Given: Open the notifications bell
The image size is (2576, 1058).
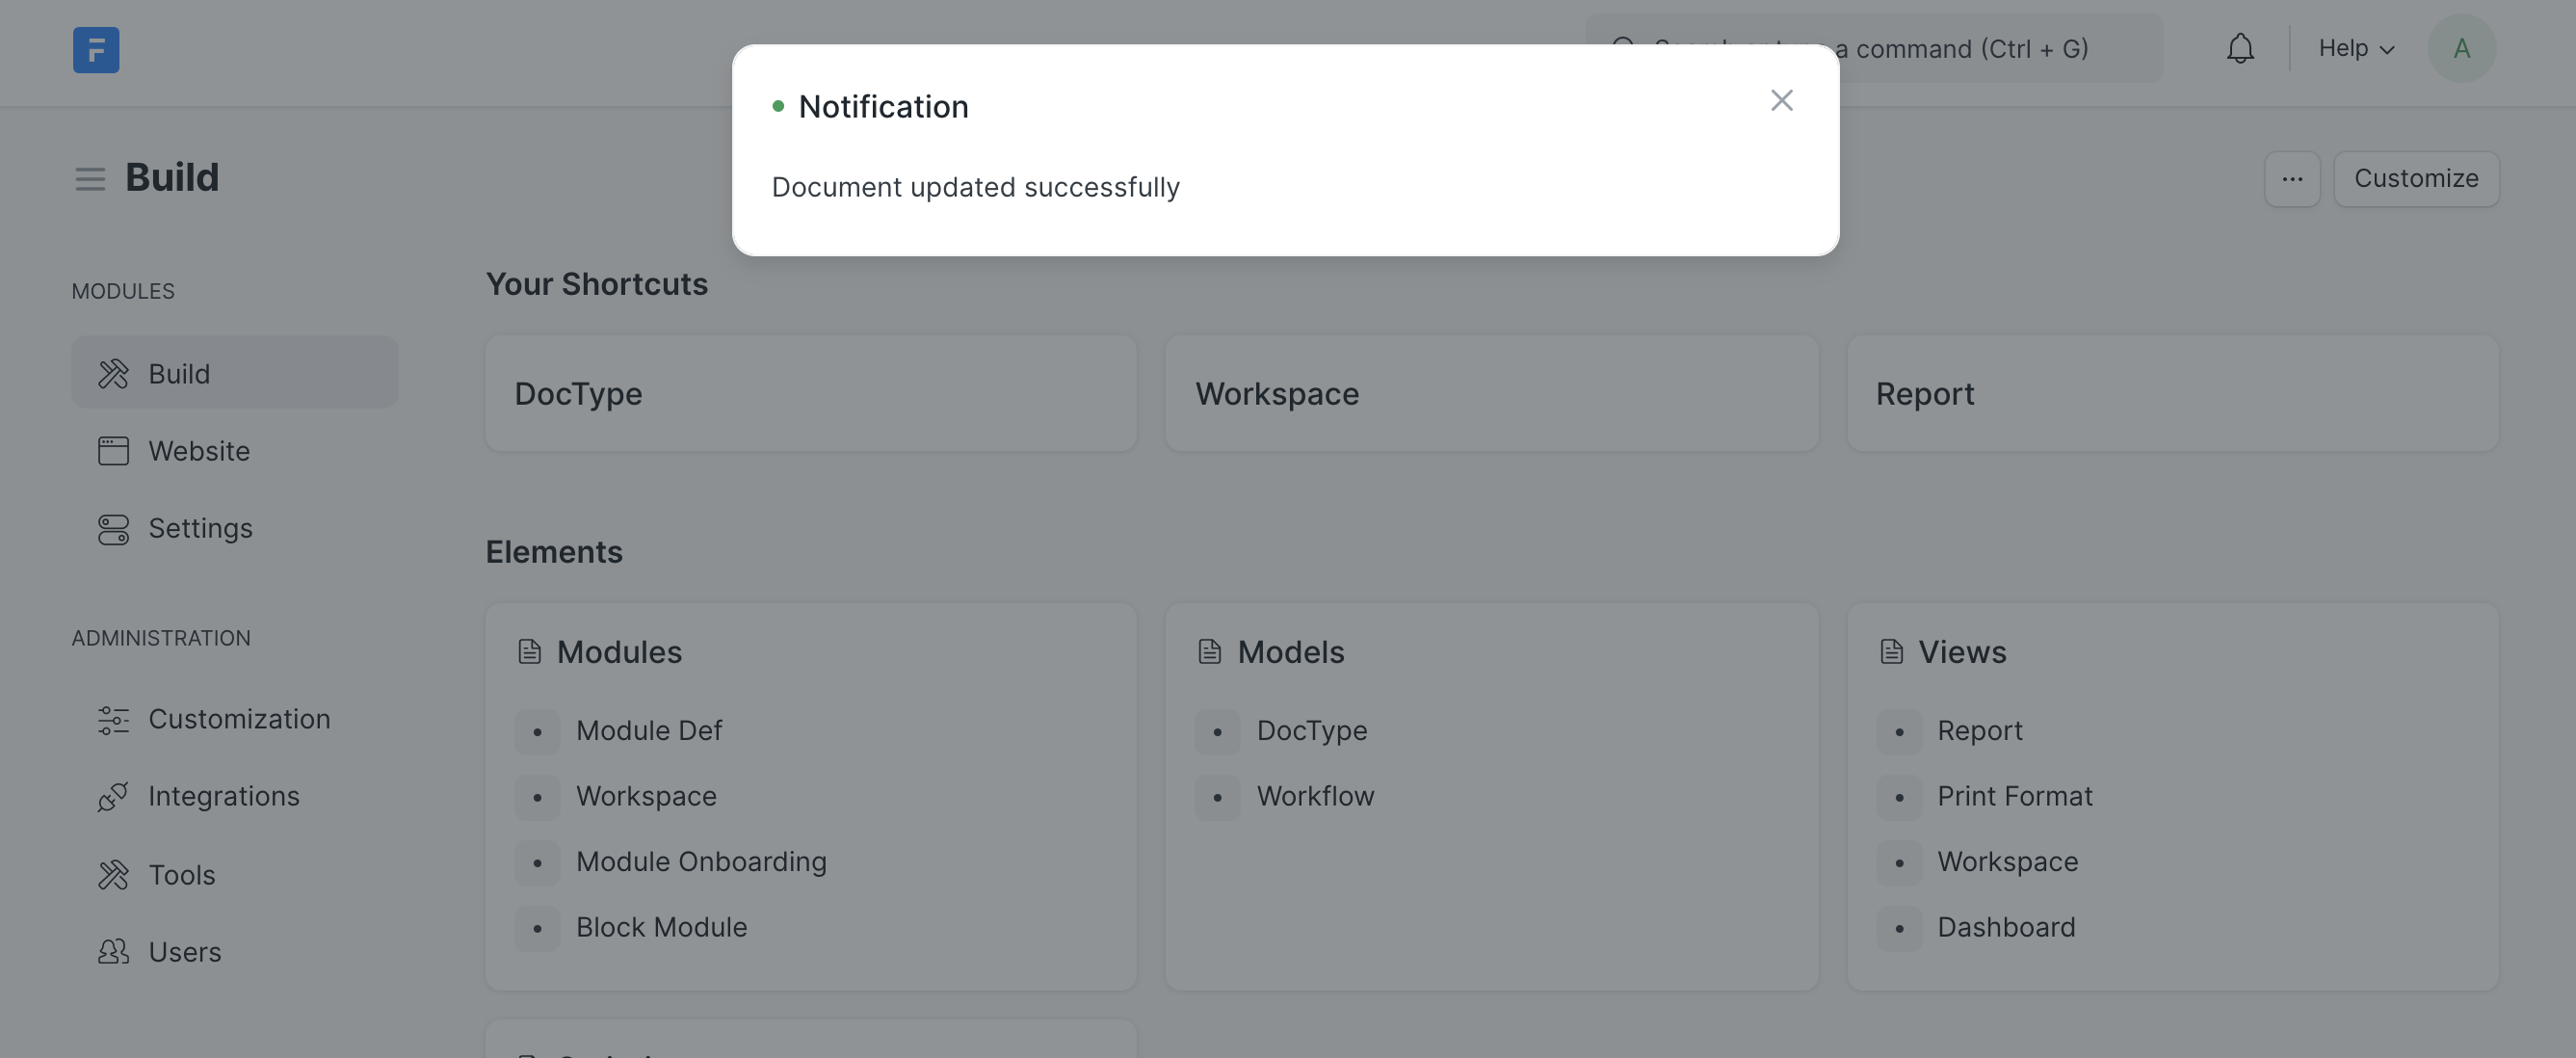Looking at the screenshot, I should (2240, 48).
